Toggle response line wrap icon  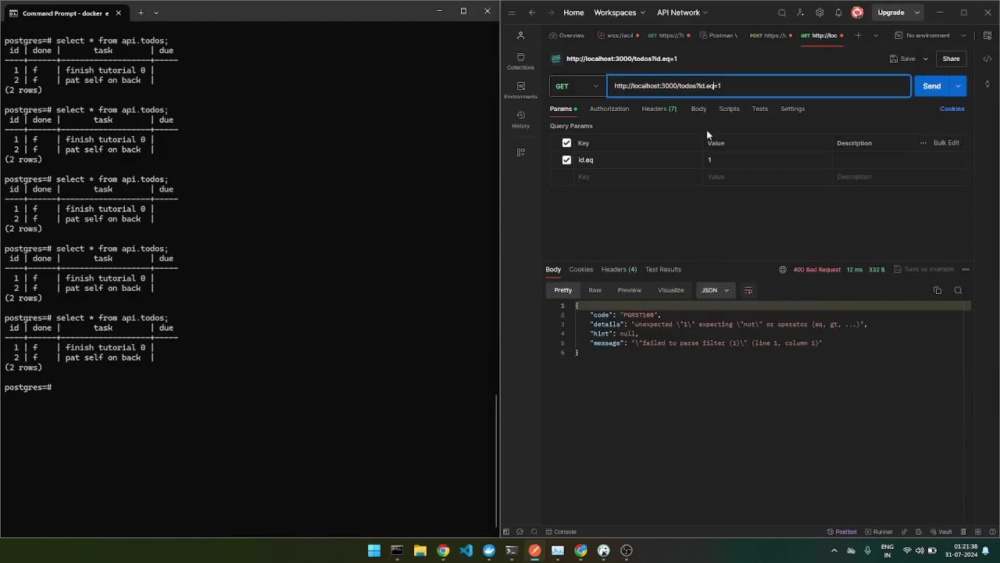[x=748, y=290]
